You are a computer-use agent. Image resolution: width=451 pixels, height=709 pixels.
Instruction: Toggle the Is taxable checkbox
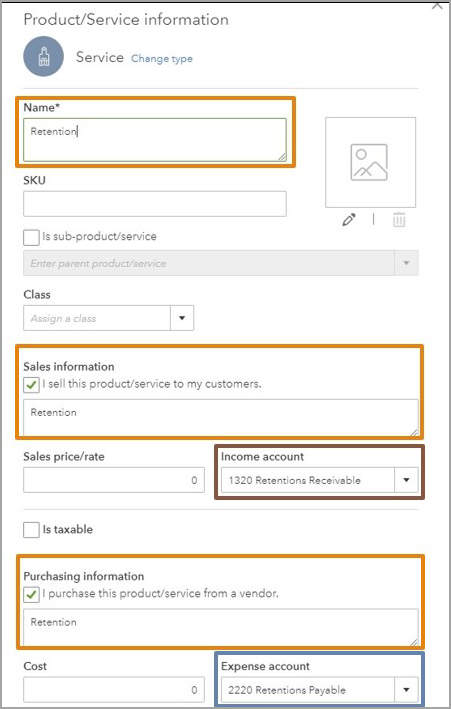[x=31, y=530]
